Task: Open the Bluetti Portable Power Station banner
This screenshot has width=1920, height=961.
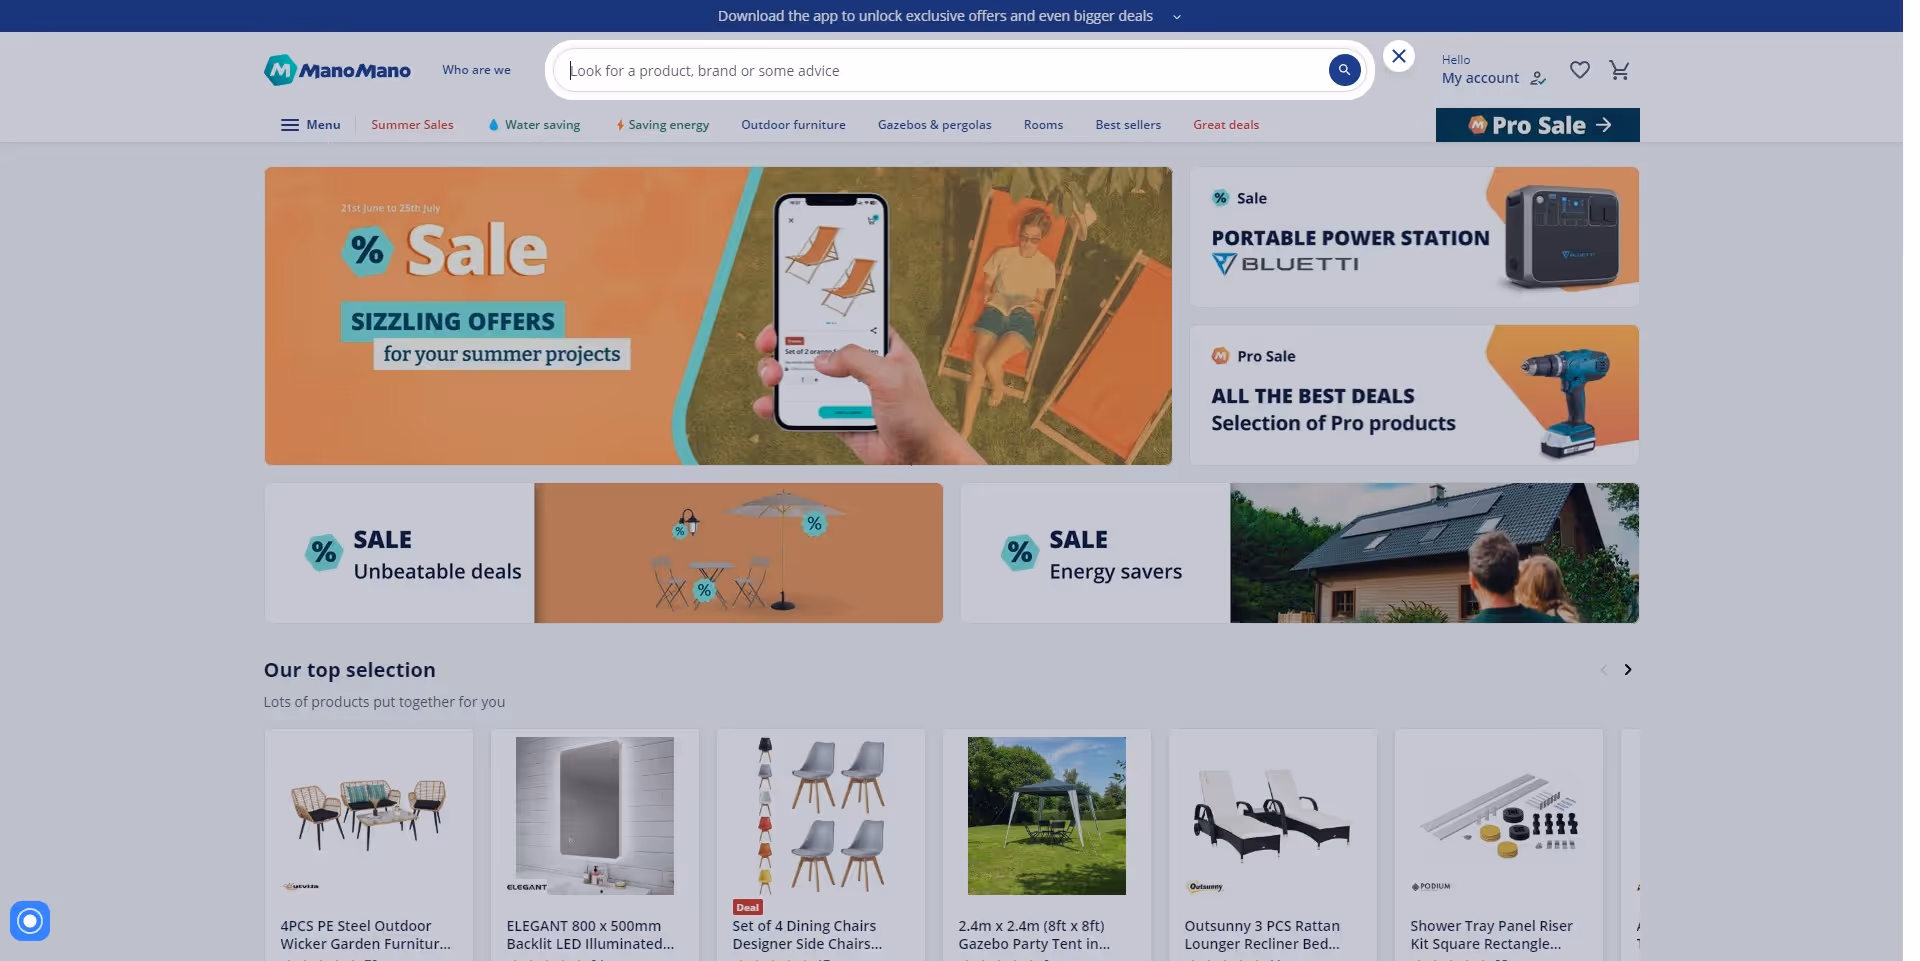Action: 1414,237
